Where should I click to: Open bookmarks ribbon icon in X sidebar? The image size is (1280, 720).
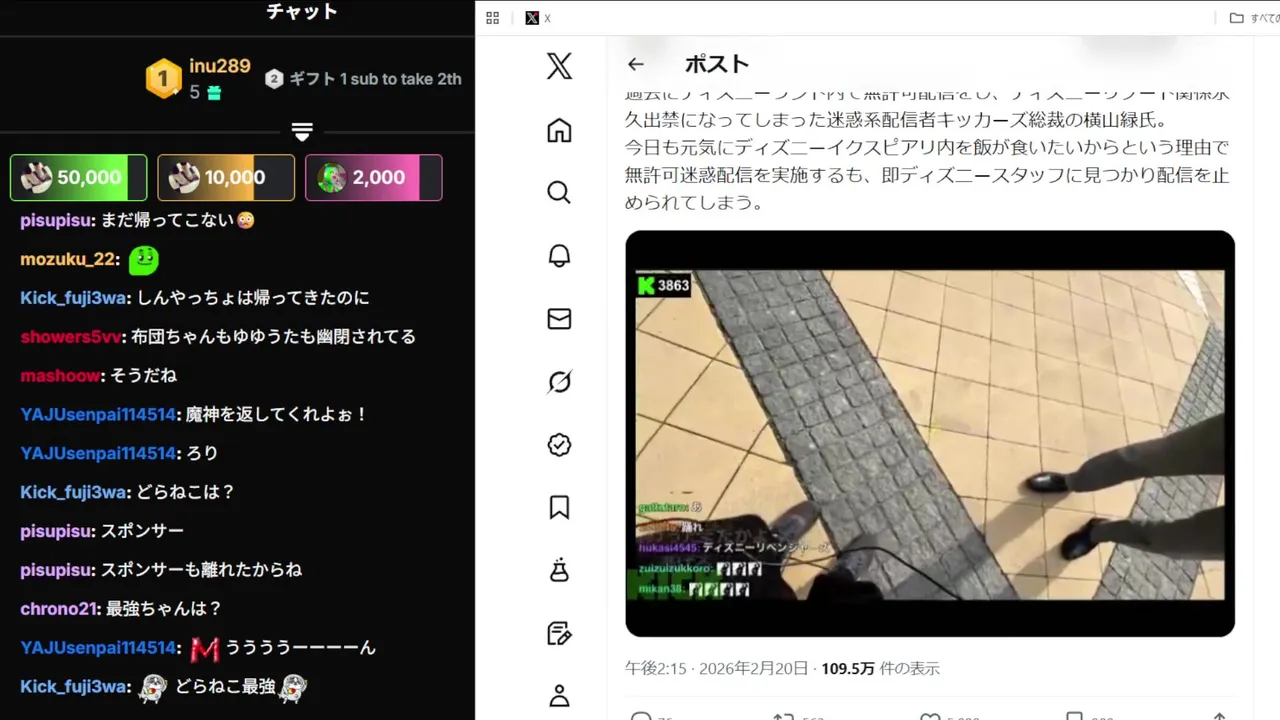[559, 507]
